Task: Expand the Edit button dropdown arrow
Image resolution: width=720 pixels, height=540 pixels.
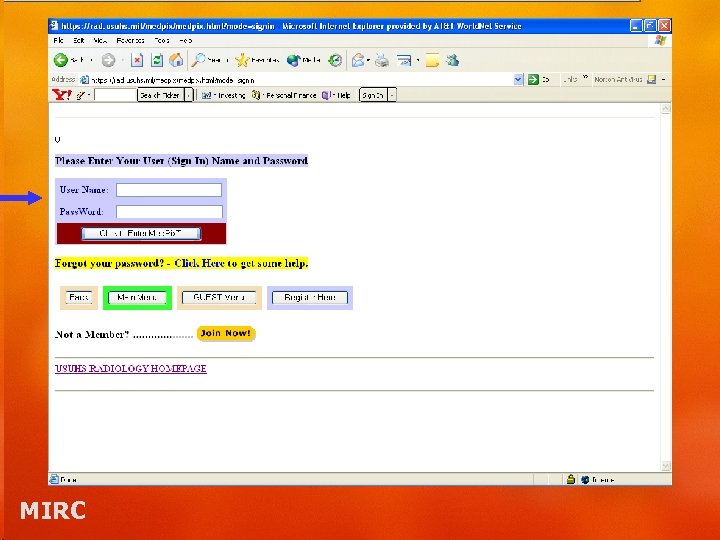Action: pyautogui.click(x=417, y=60)
